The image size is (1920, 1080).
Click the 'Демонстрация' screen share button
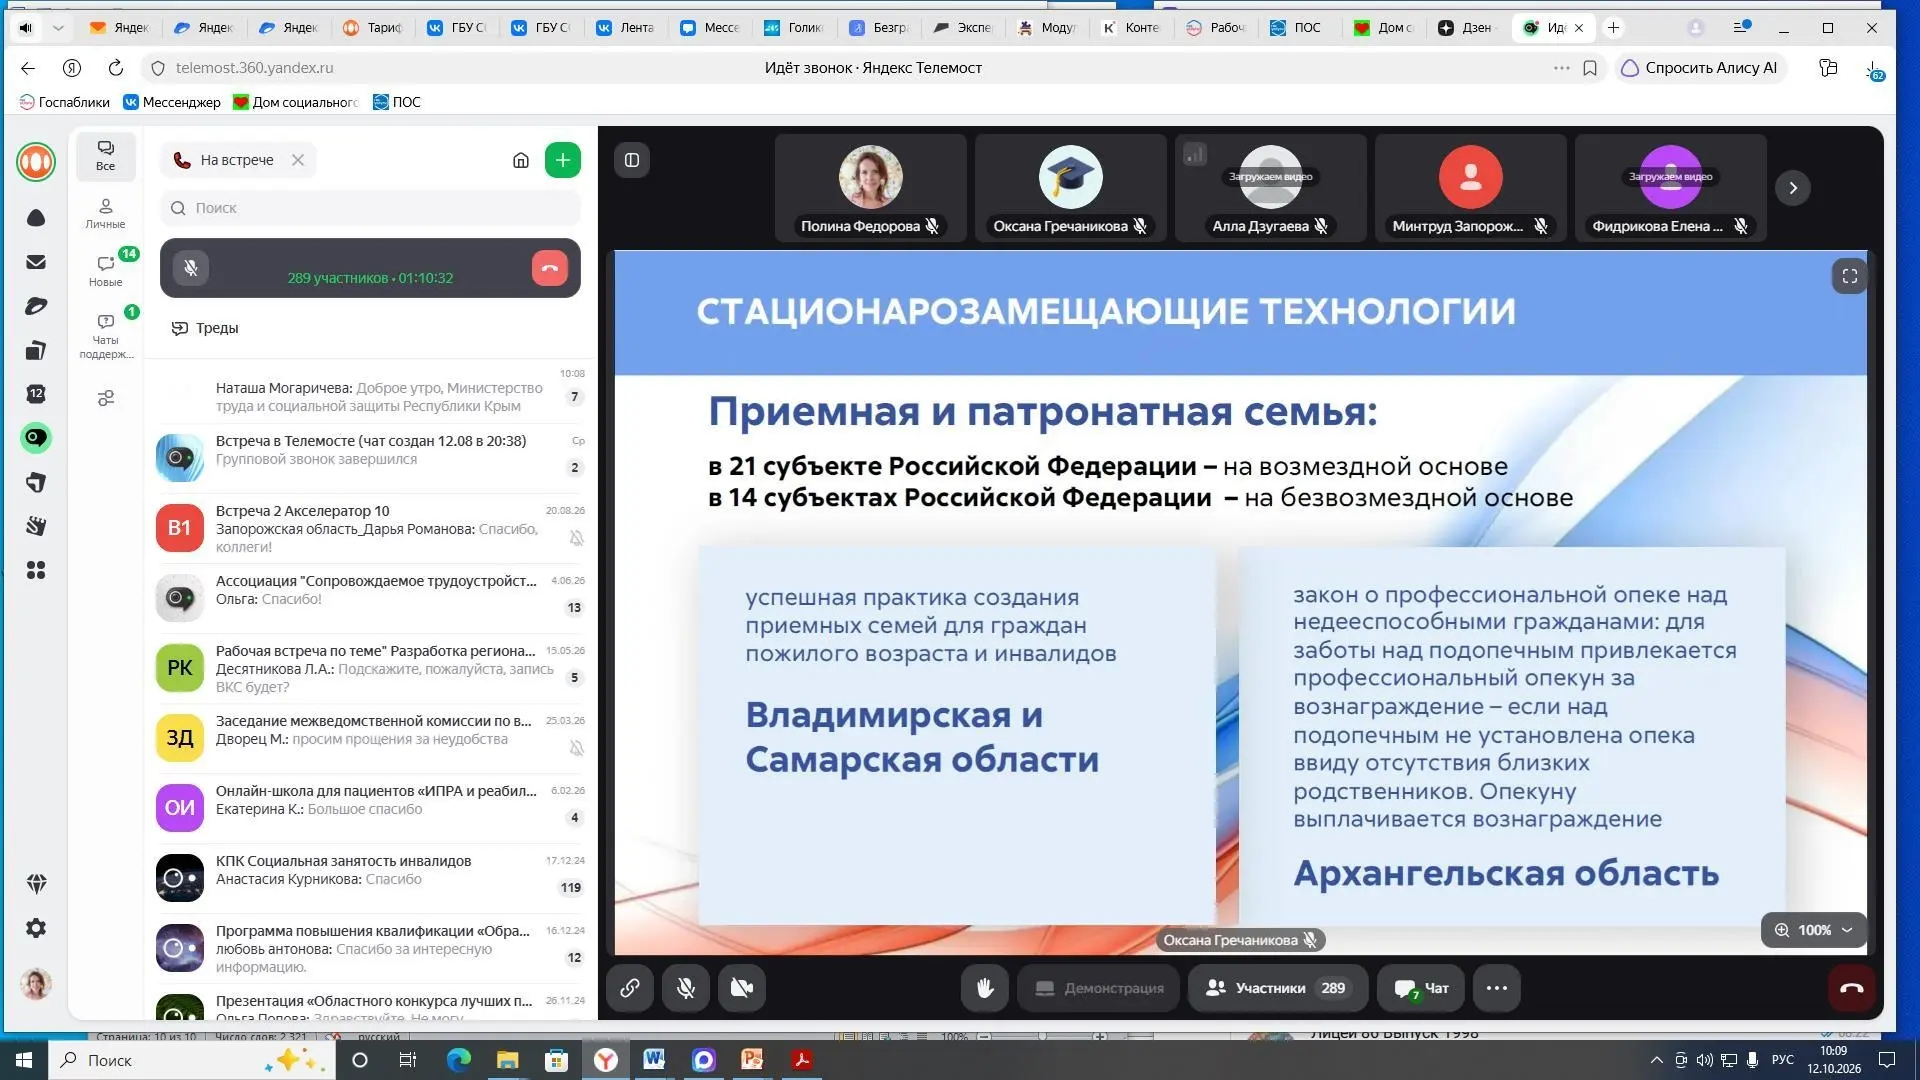tap(1099, 988)
